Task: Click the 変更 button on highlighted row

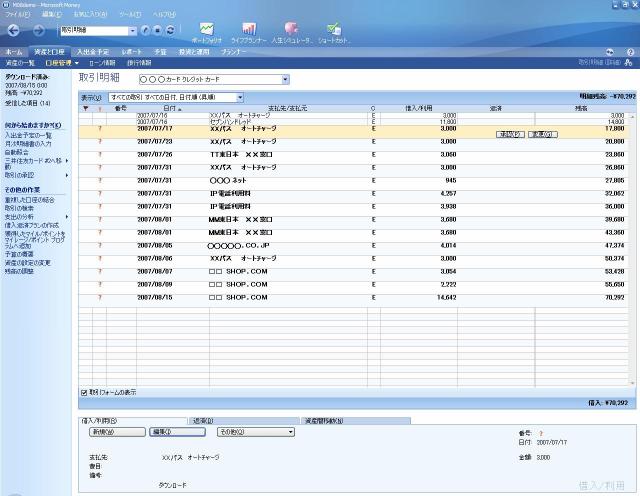Action: [542, 134]
